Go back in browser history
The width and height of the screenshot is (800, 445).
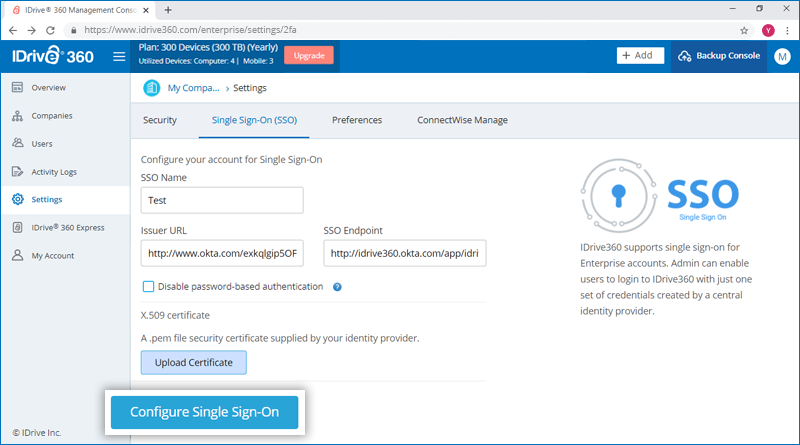13,31
